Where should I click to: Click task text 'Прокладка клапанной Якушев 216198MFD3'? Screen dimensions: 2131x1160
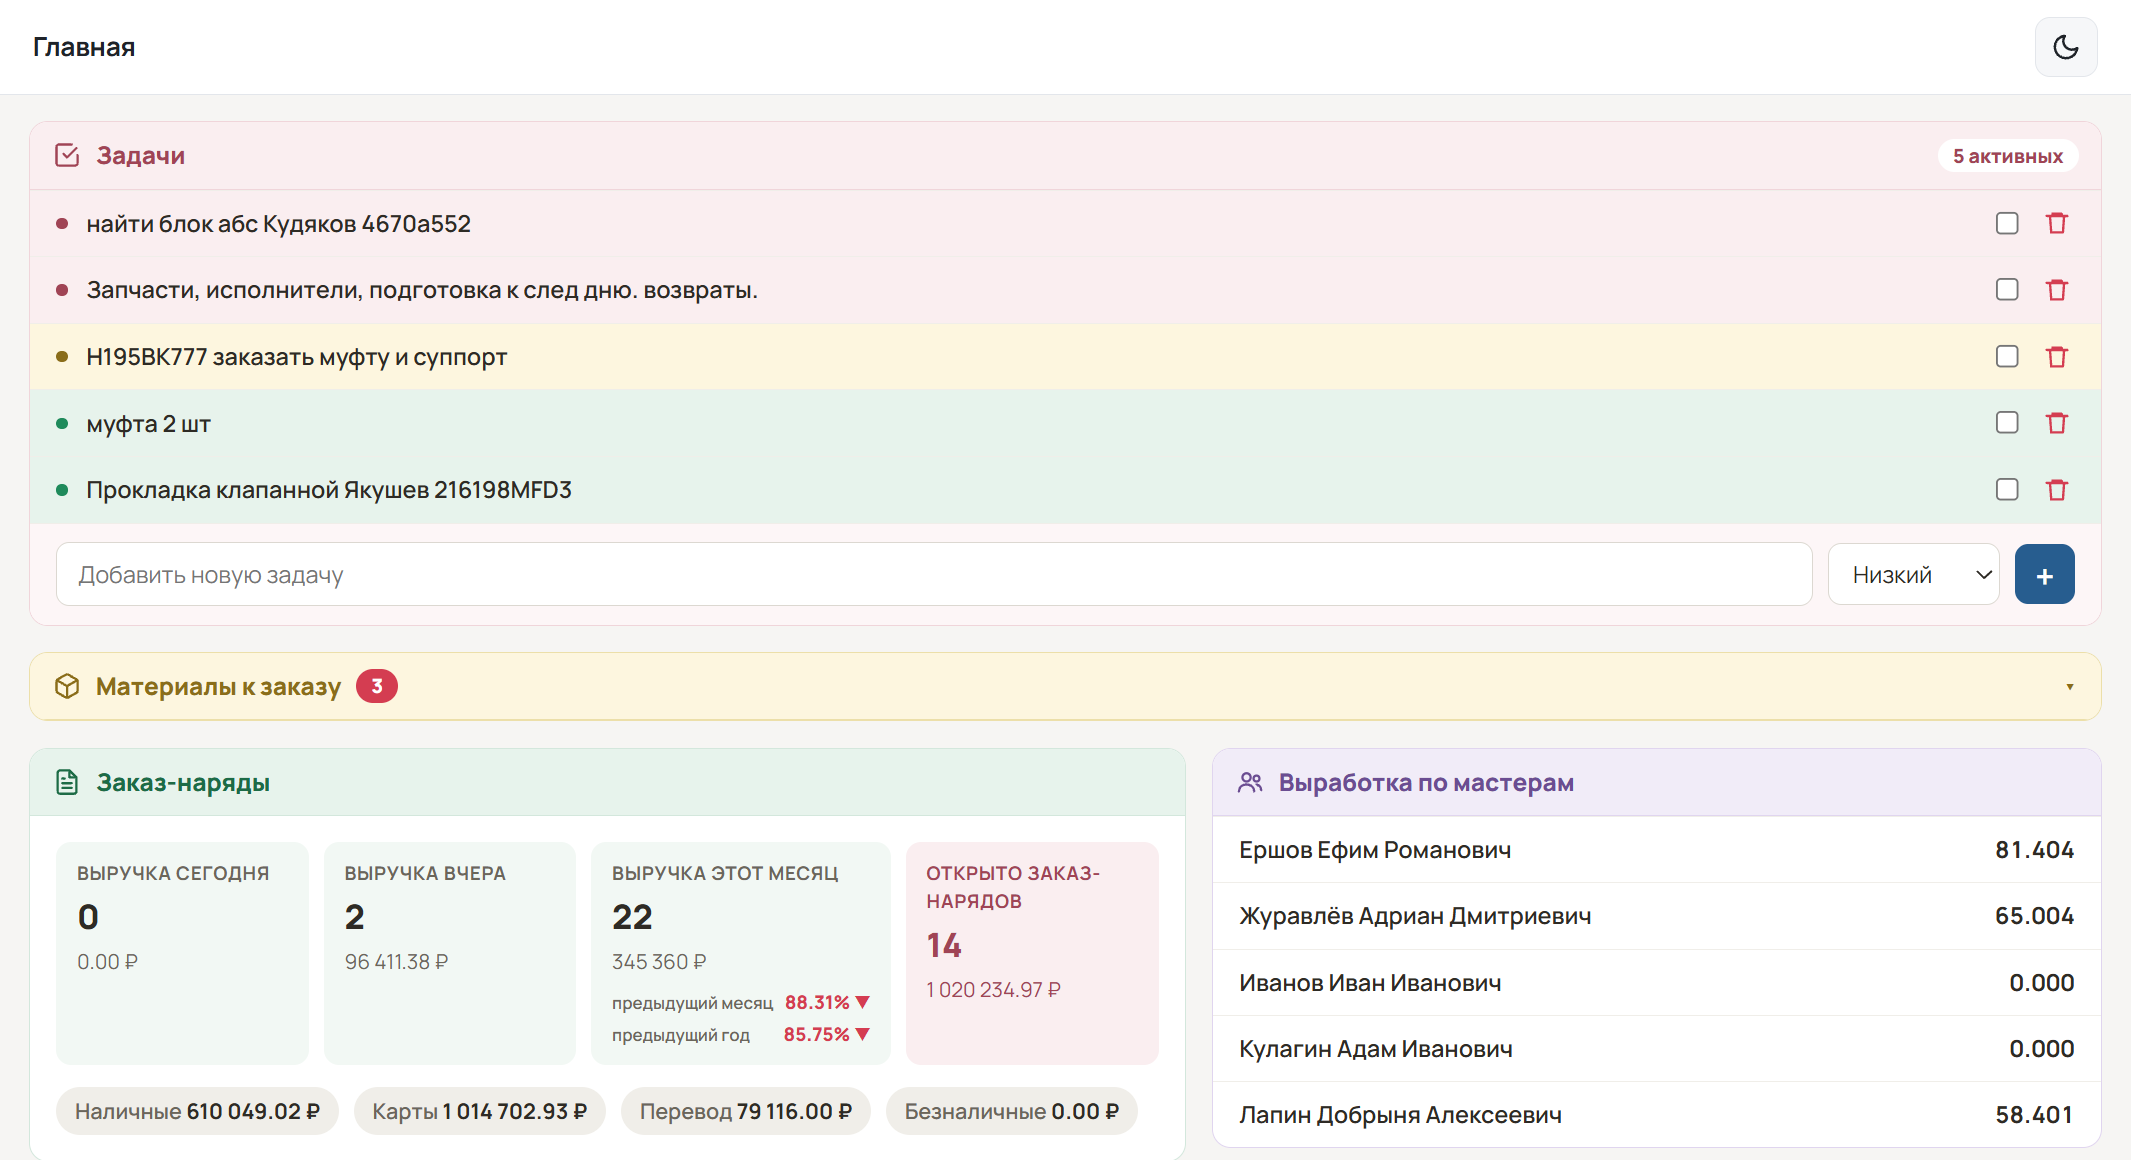pyautogui.click(x=329, y=490)
